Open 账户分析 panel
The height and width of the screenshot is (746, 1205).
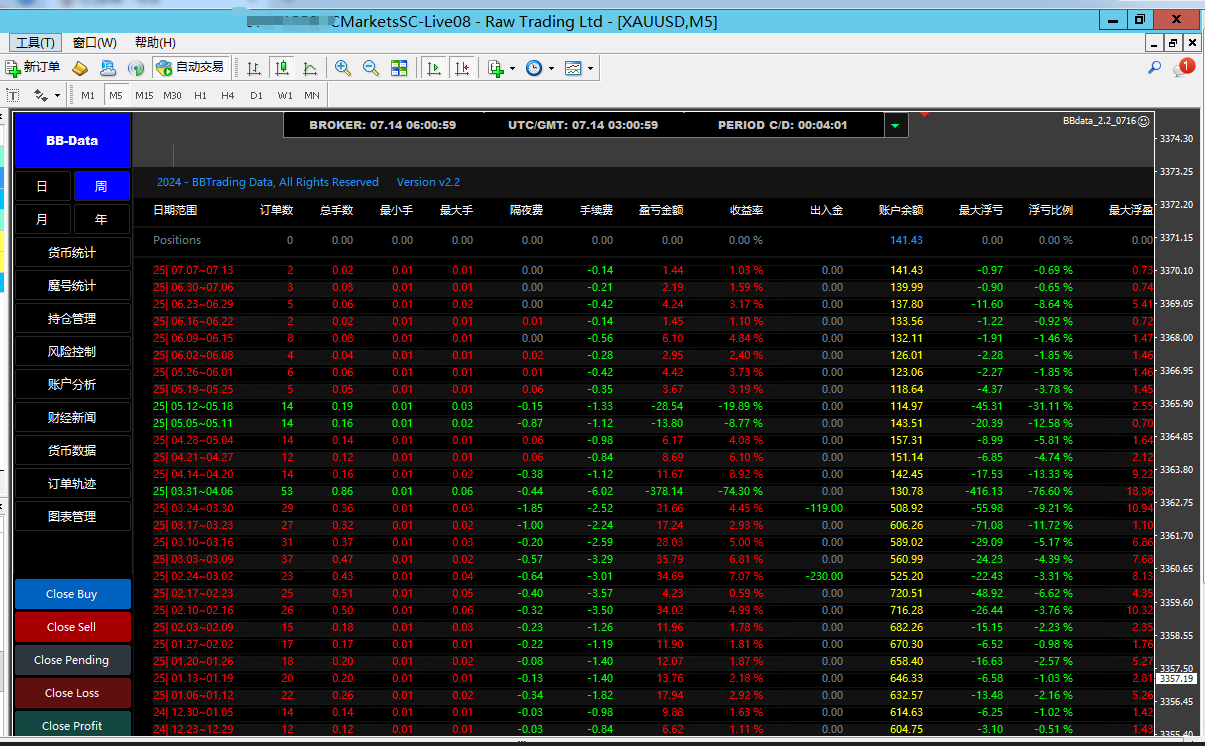click(x=72, y=384)
